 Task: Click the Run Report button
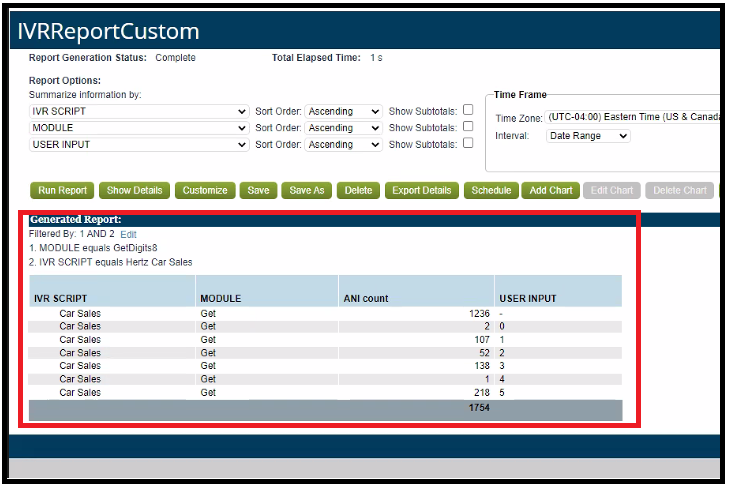pos(62,191)
